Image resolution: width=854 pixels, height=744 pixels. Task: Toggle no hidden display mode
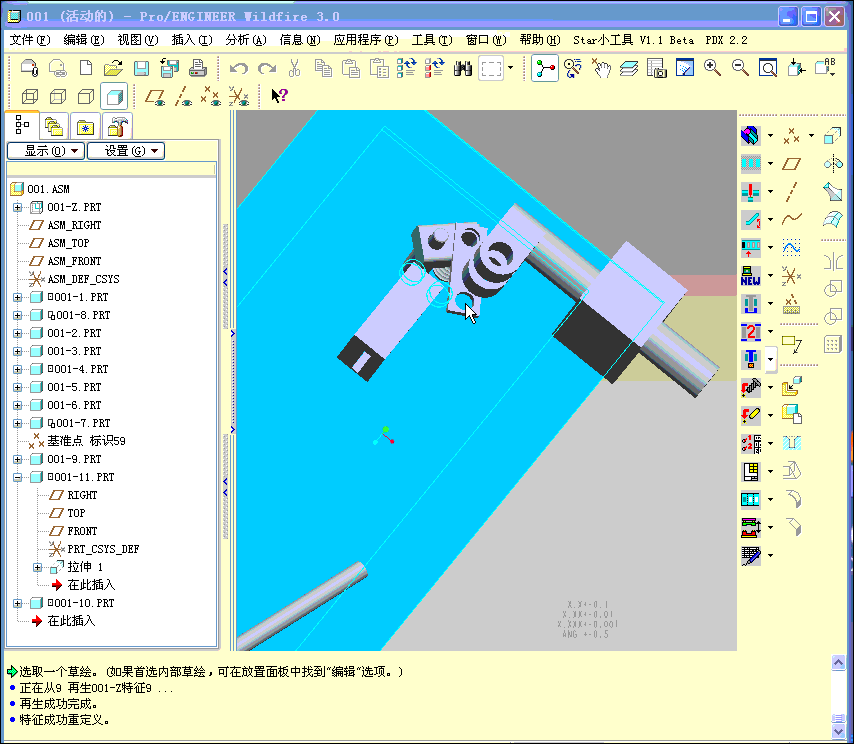(86, 97)
